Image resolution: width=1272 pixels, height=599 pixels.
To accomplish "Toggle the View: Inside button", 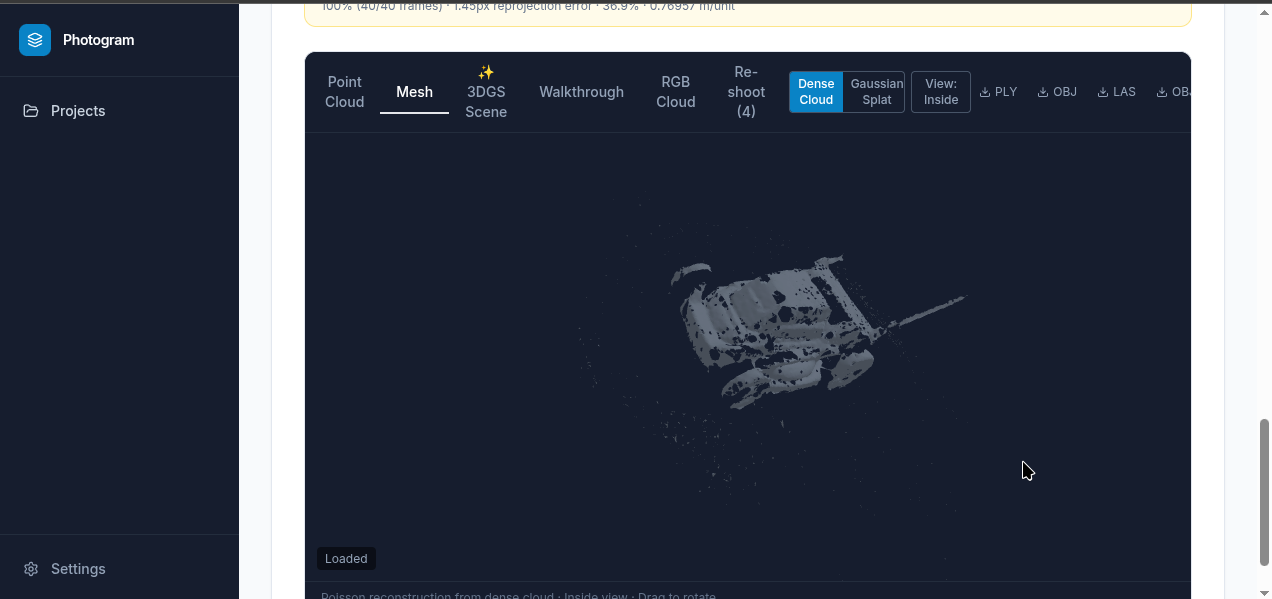I will click(x=941, y=92).
